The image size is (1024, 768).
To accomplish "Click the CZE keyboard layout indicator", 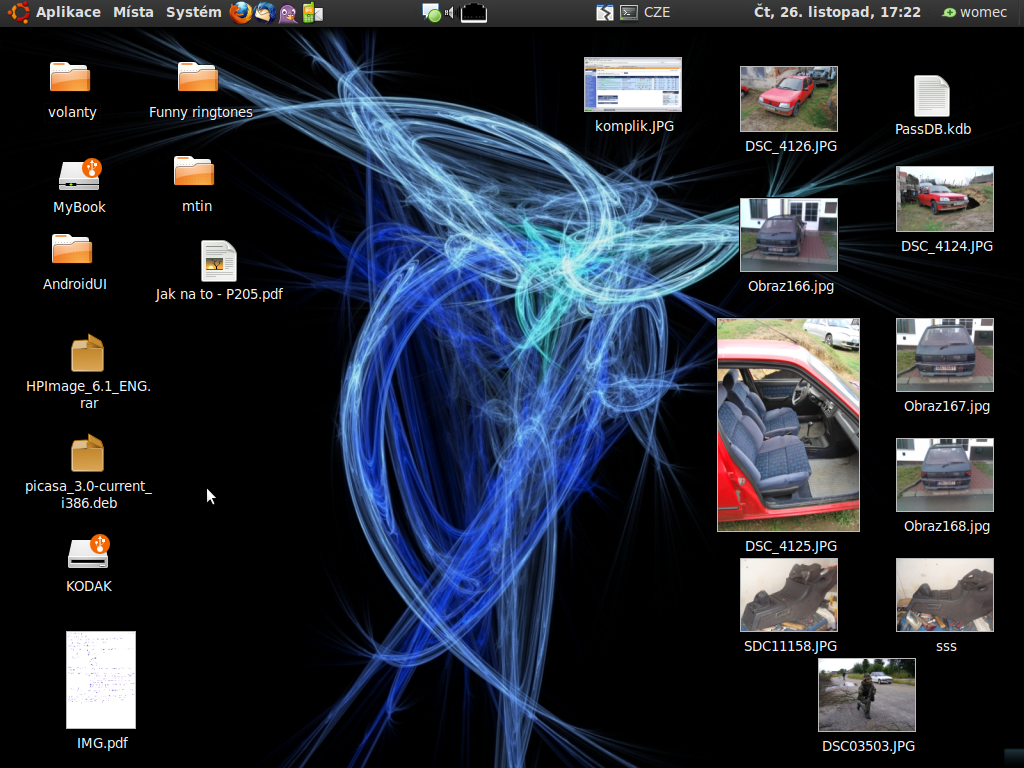I will [x=657, y=12].
